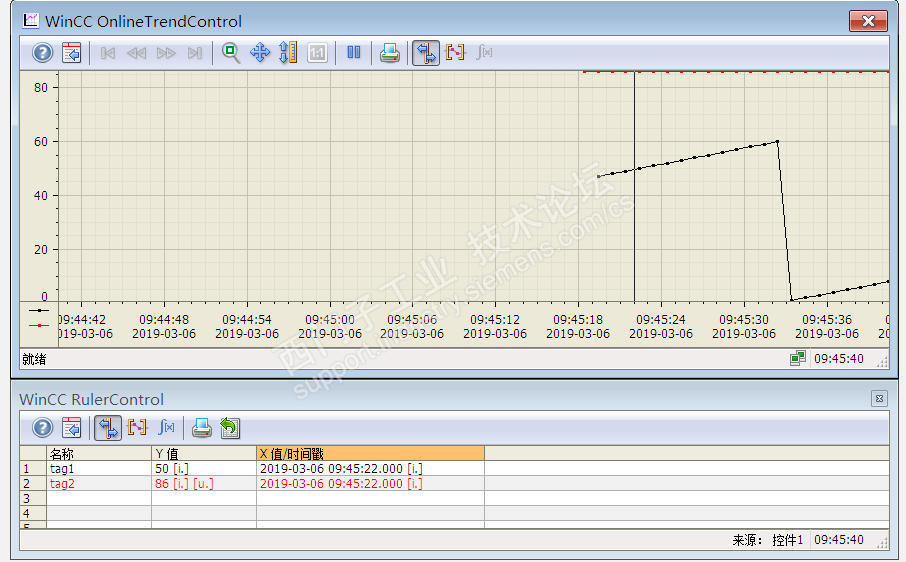The width and height of the screenshot is (906, 562).
Task: Click the 来源: 控件1 status entry
Action: tap(767, 540)
